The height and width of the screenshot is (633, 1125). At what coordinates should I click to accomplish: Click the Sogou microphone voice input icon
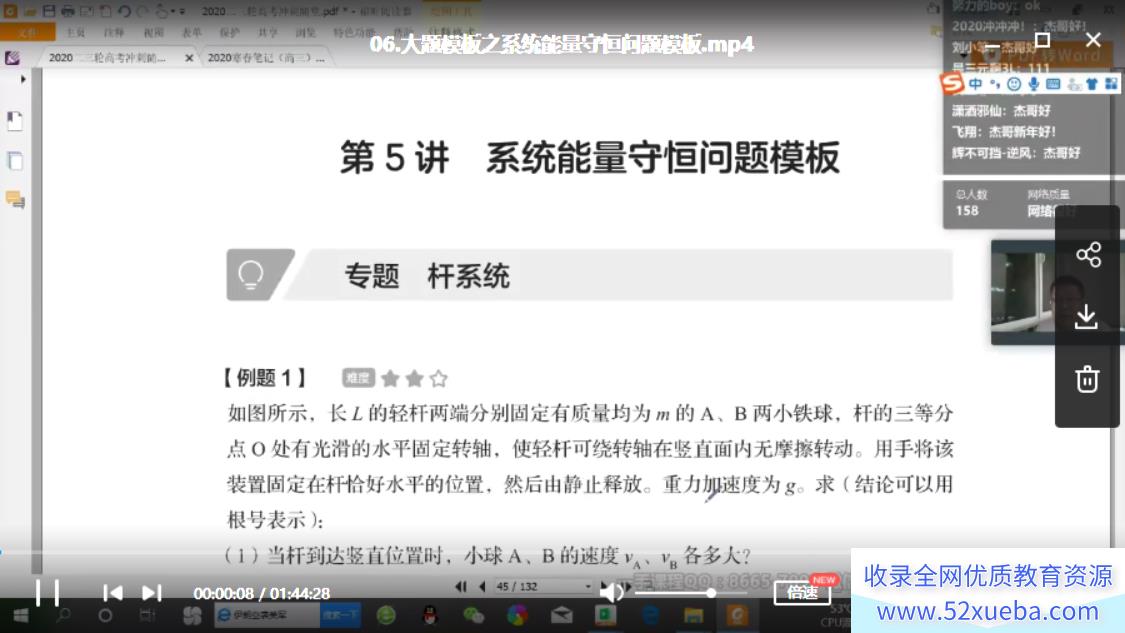(1033, 84)
